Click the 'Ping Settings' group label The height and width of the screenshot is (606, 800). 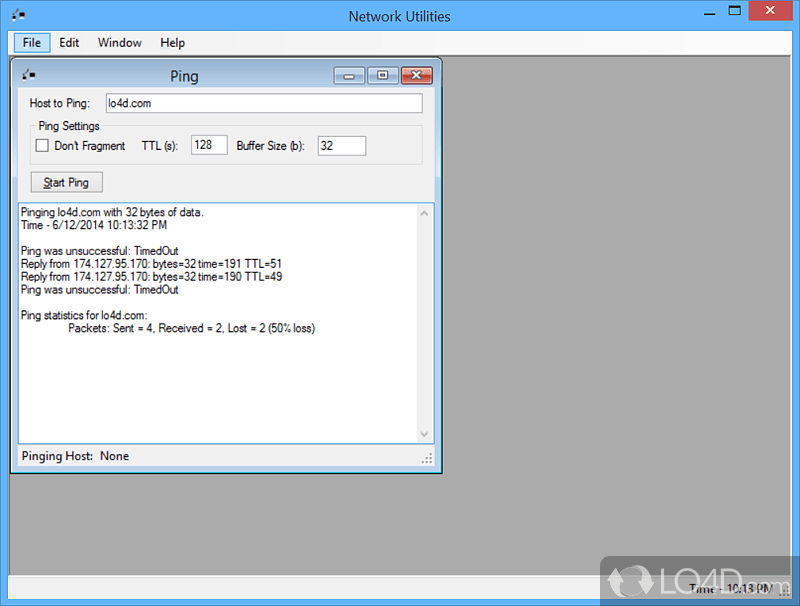pos(69,126)
